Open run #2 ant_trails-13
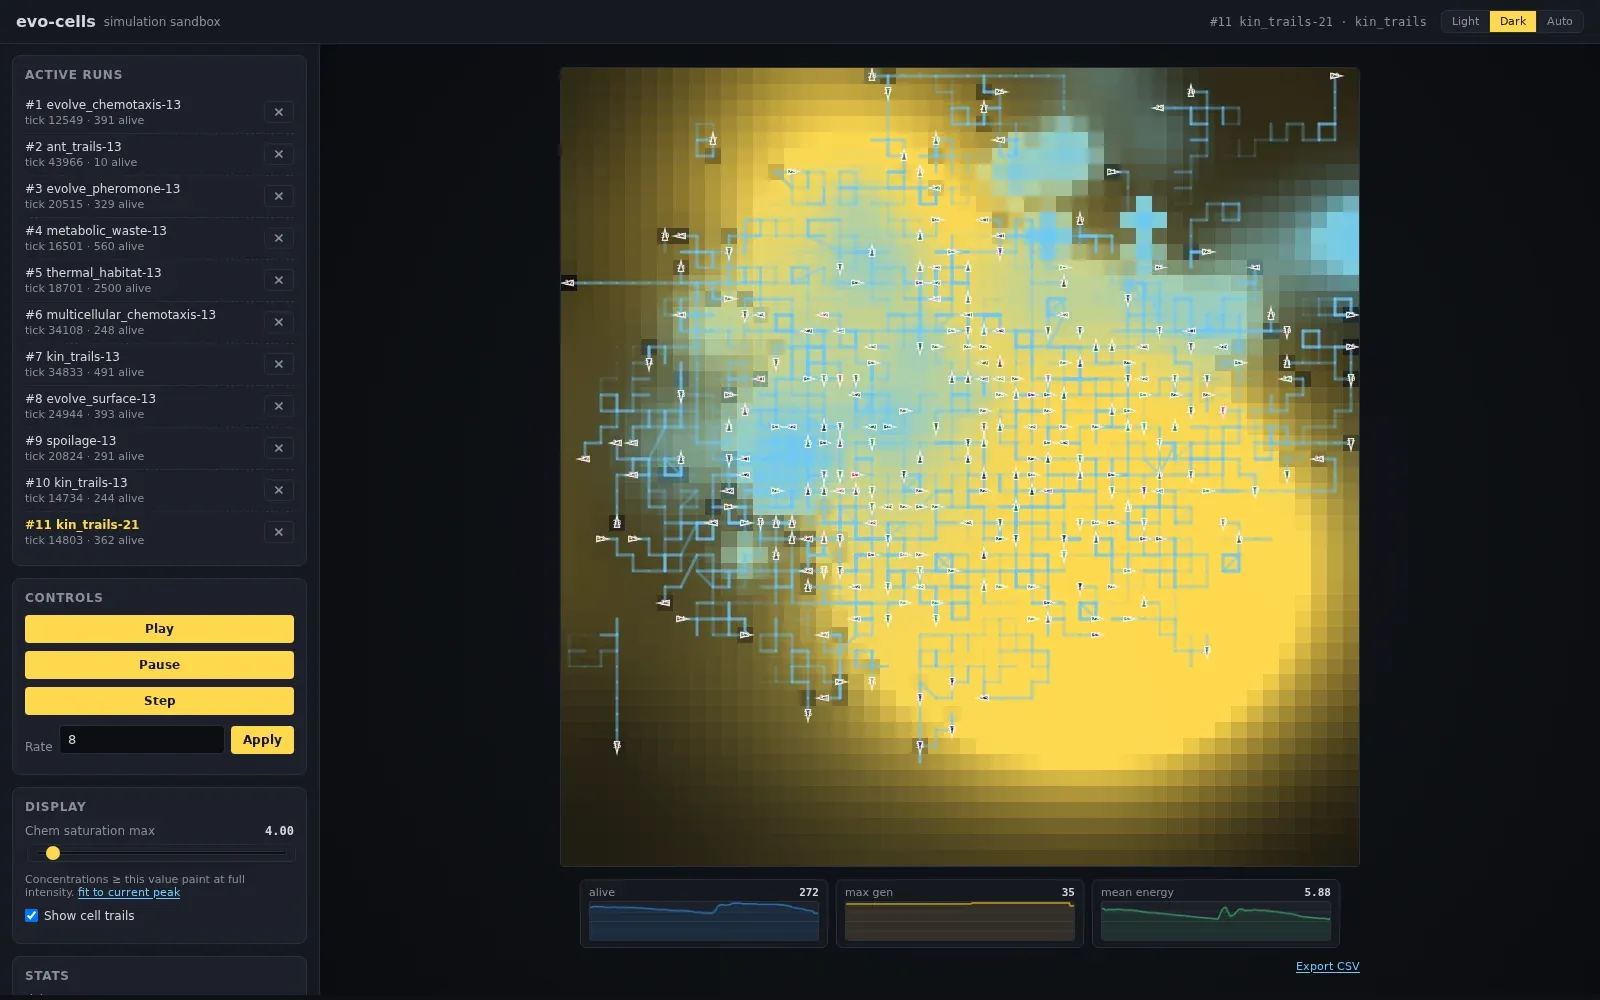Screen dimensions: 1600x1000 tap(140, 154)
